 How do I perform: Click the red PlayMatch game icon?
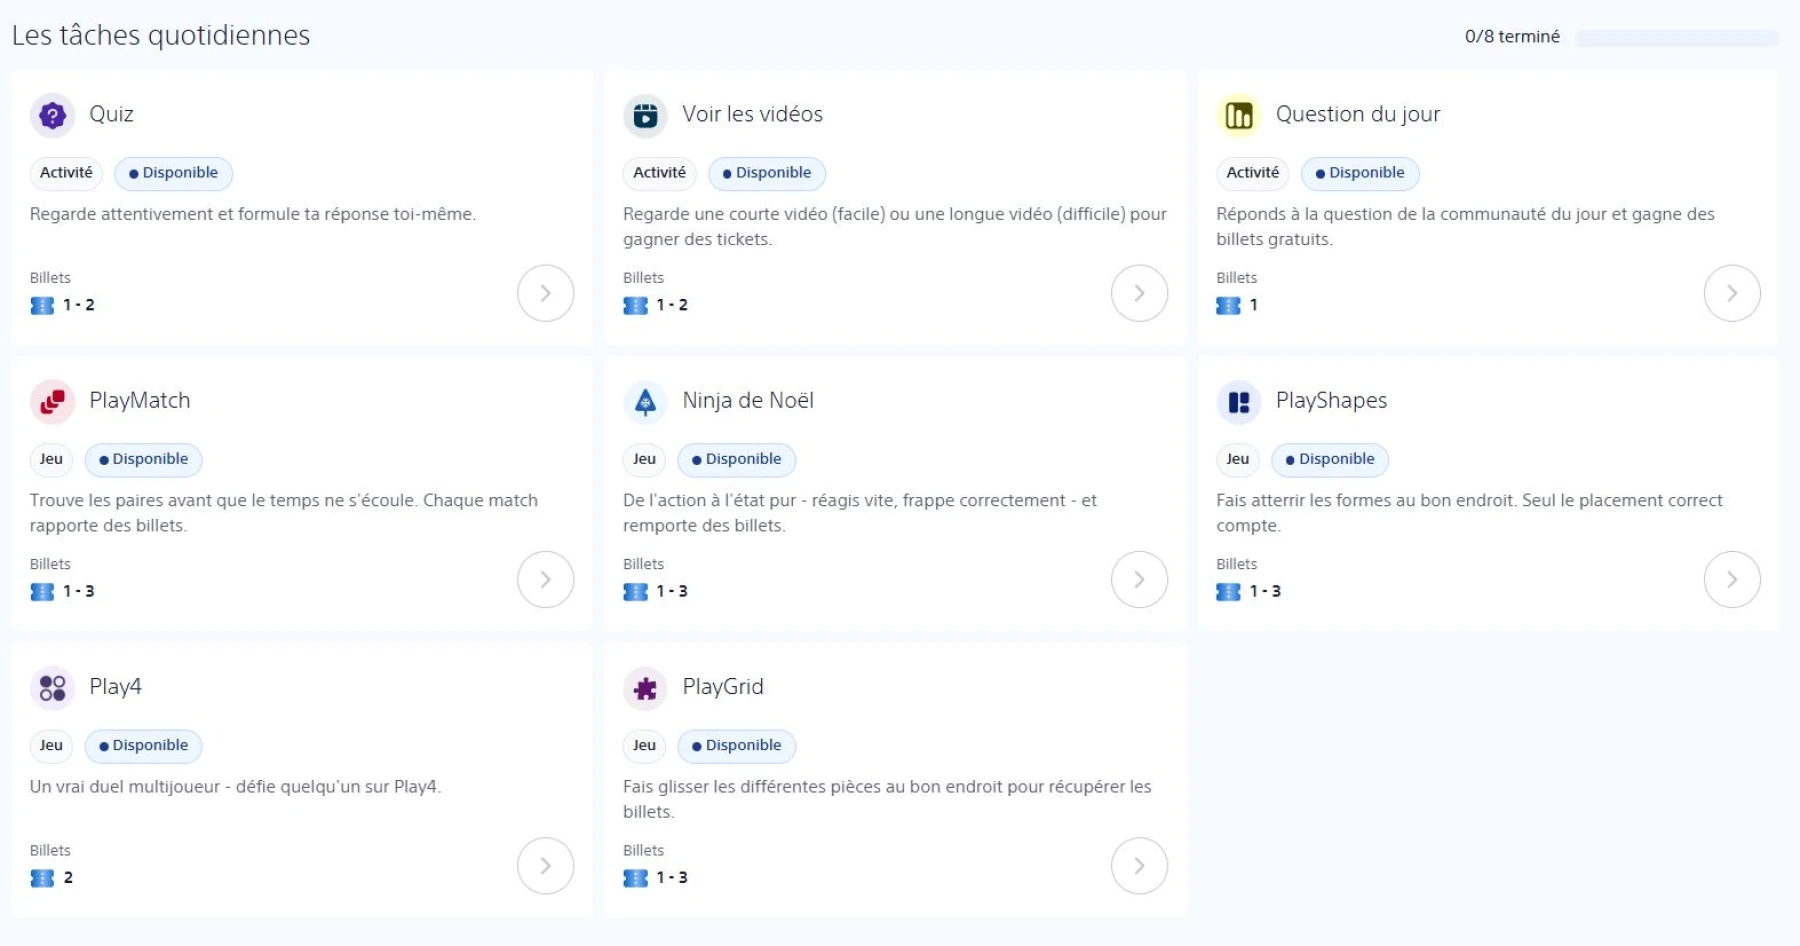52,402
